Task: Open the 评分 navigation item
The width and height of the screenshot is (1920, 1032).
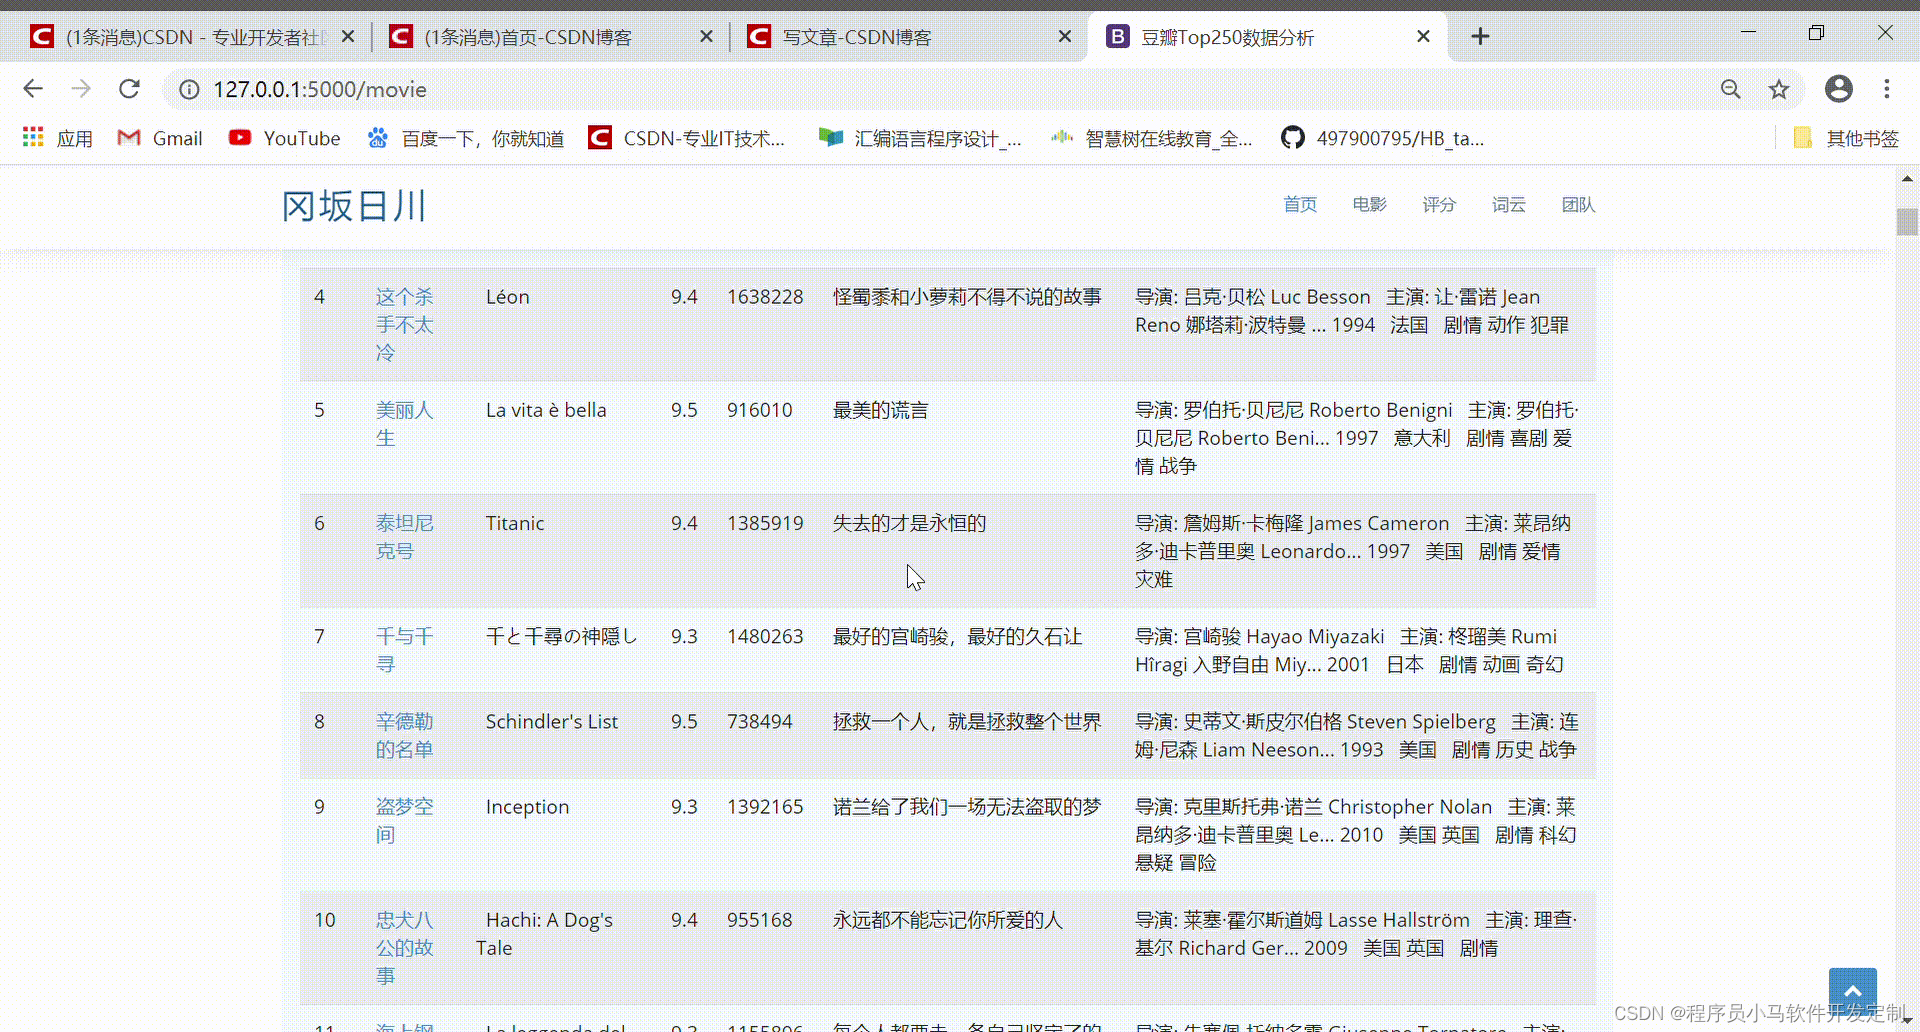Action: (1439, 205)
